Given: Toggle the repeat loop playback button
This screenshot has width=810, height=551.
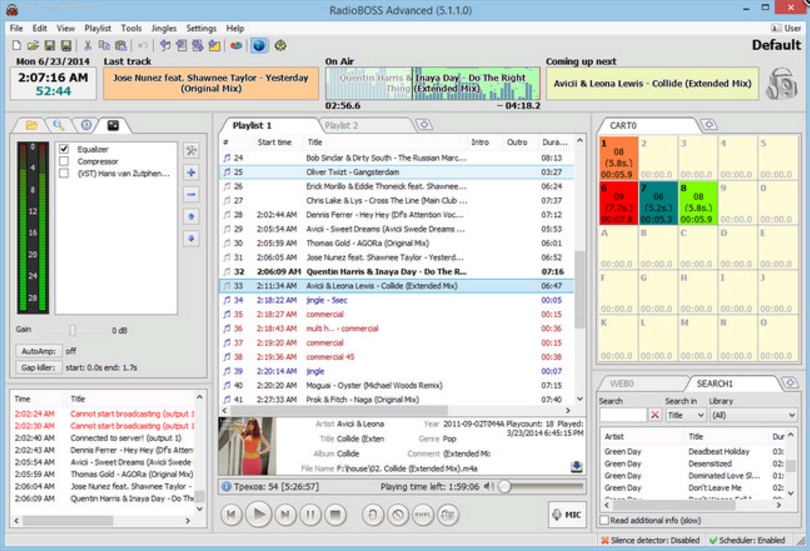Looking at the screenshot, I should (372, 514).
